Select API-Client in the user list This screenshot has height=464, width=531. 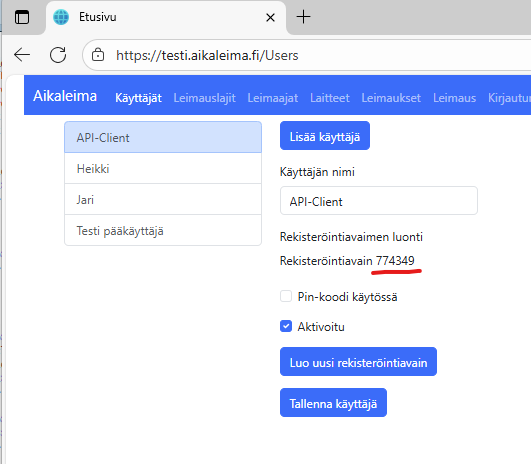point(163,138)
